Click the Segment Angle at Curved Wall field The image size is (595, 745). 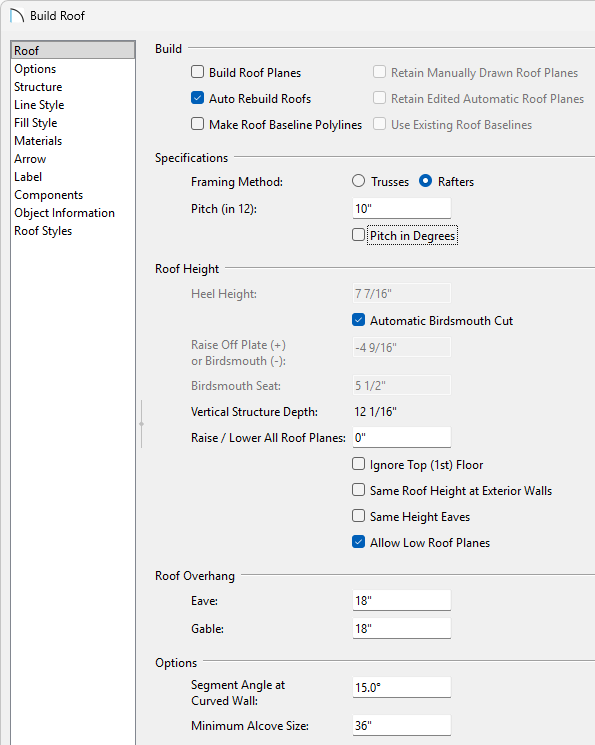point(402,688)
